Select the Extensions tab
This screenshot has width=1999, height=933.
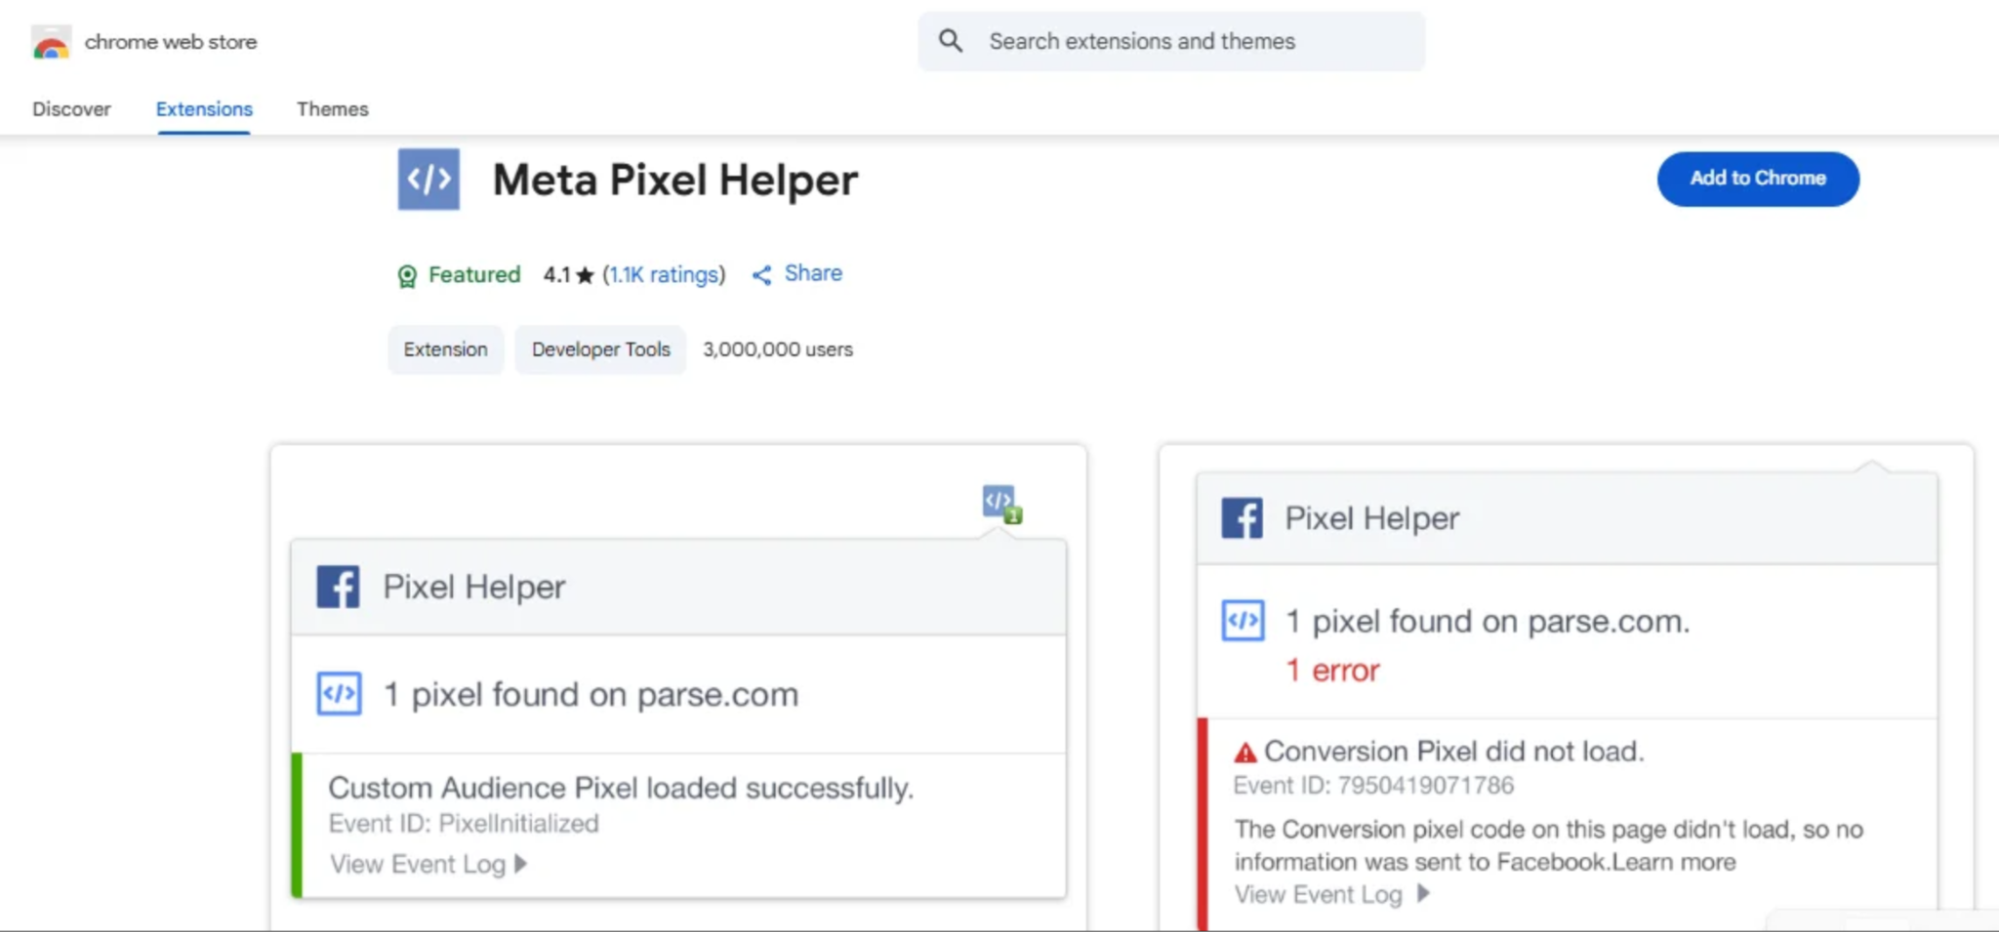click(x=204, y=109)
